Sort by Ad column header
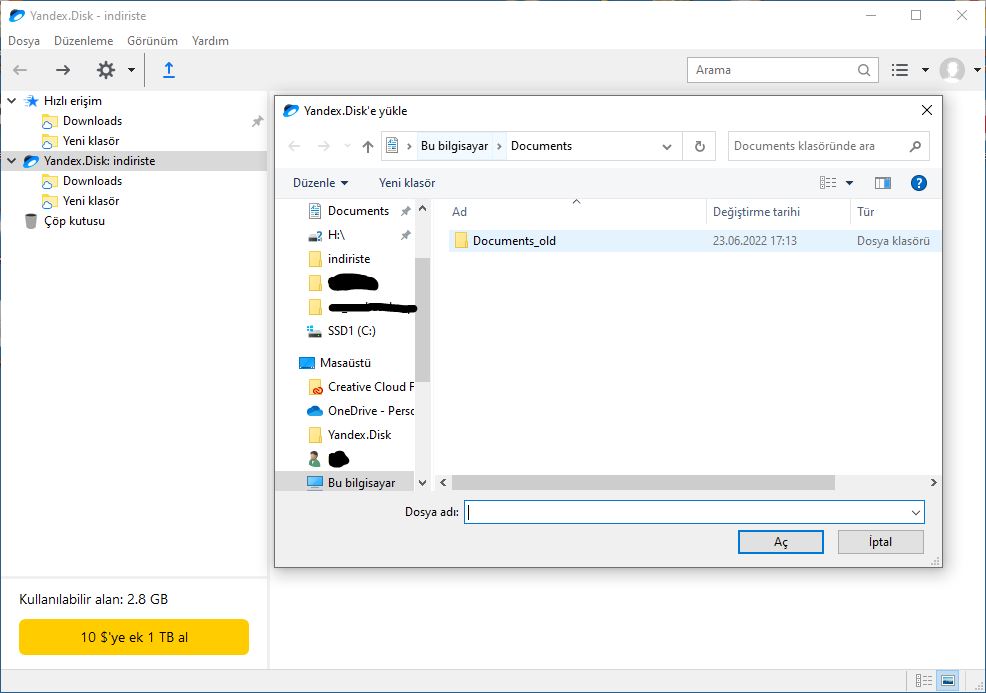986x693 pixels. (x=460, y=212)
